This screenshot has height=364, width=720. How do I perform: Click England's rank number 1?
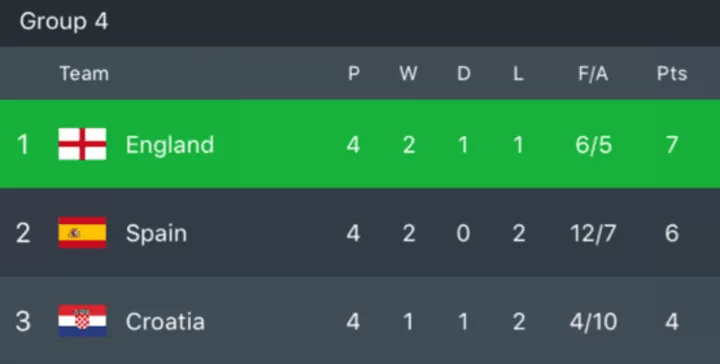click(22, 145)
